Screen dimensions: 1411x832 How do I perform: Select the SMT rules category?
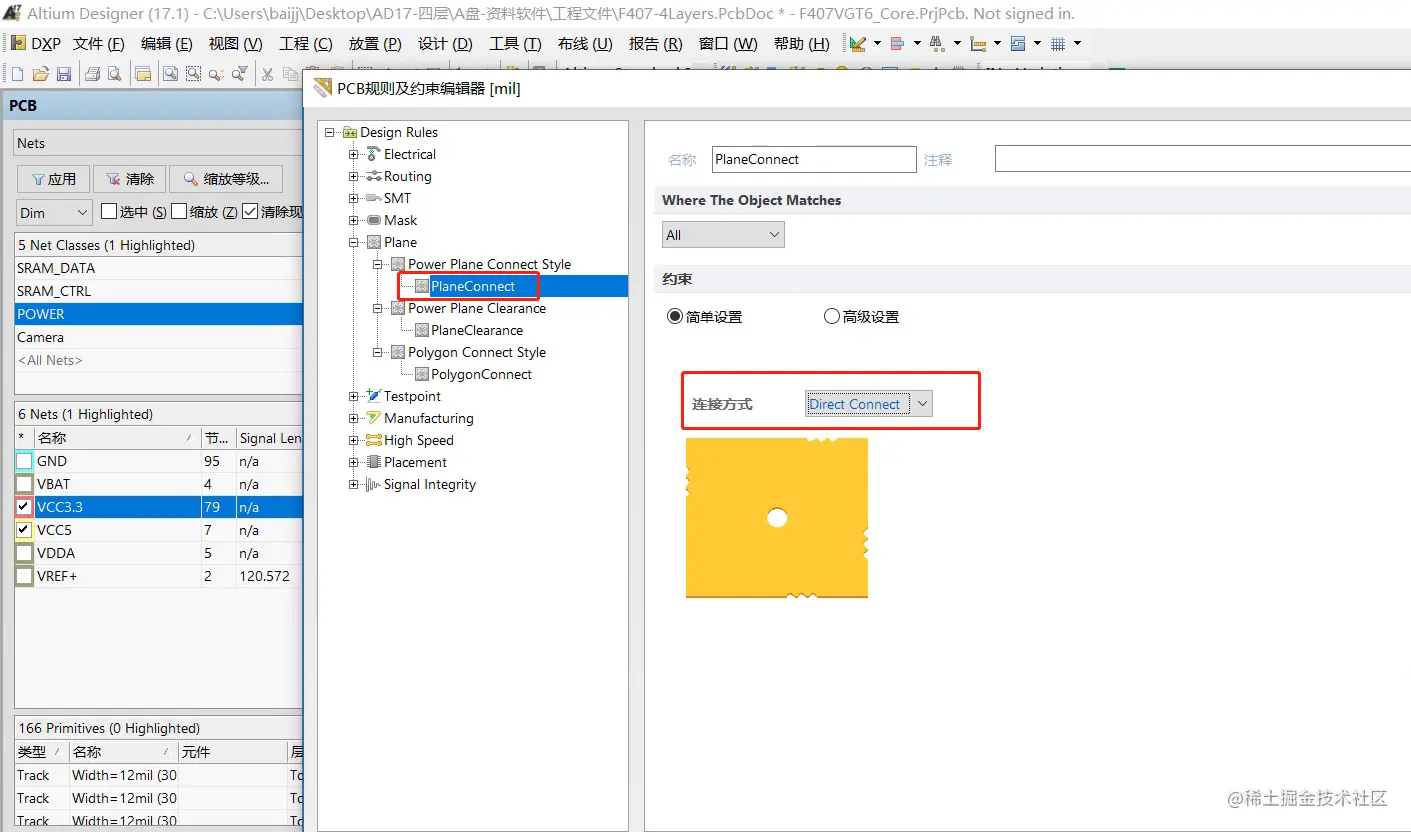(397, 198)
